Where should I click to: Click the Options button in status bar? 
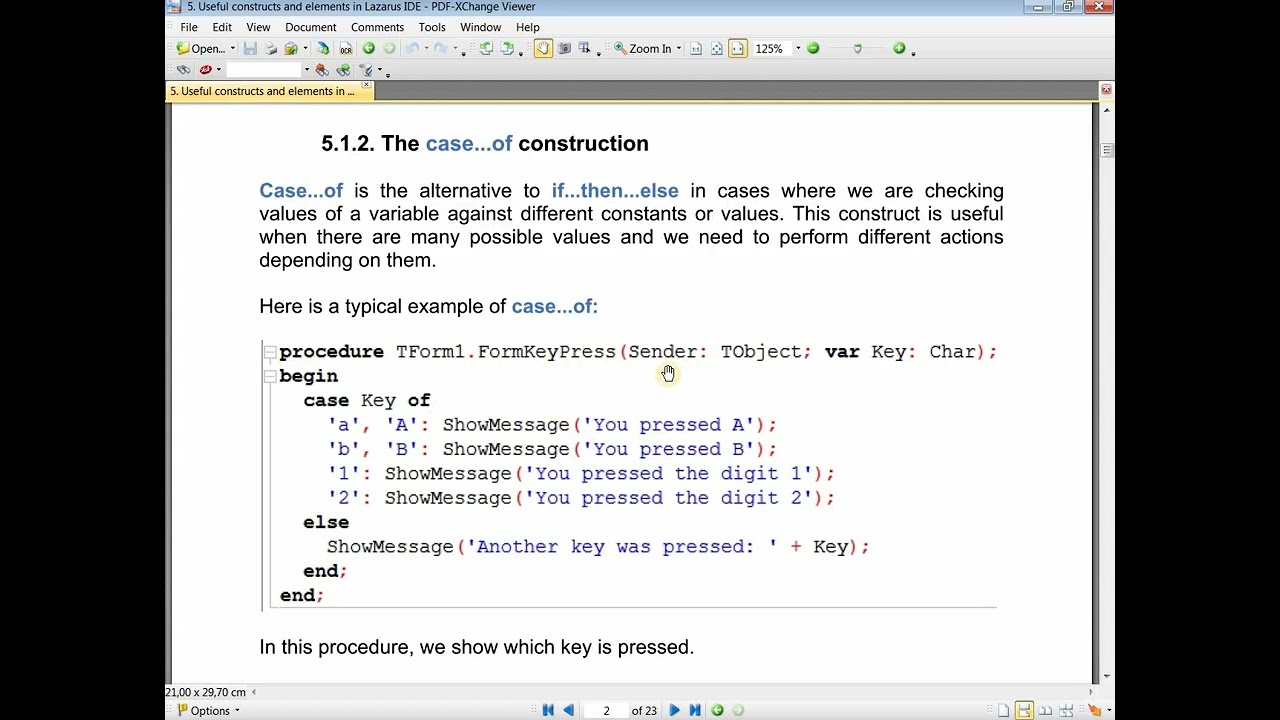pos(208,710)
